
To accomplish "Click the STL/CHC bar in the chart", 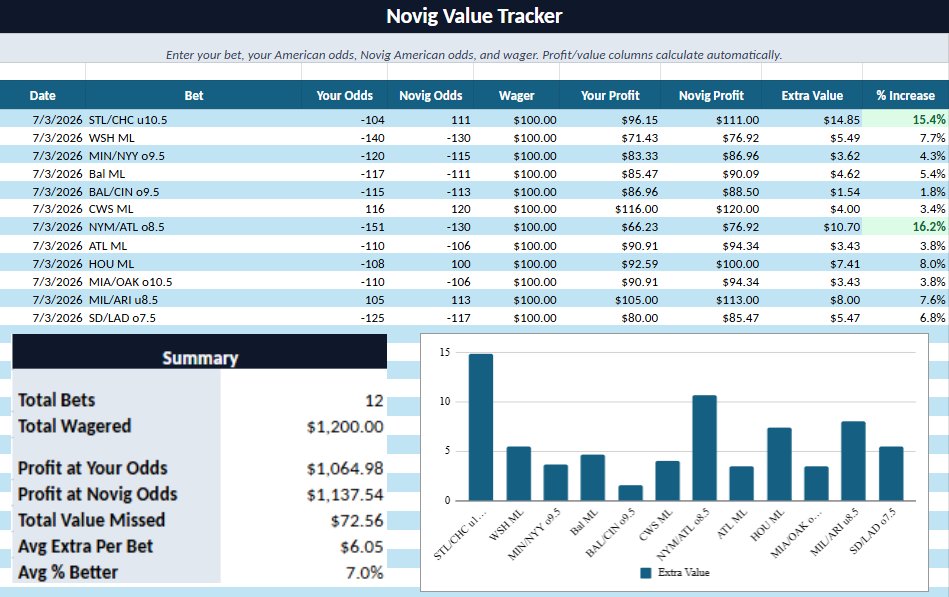I will coord(481,427).
